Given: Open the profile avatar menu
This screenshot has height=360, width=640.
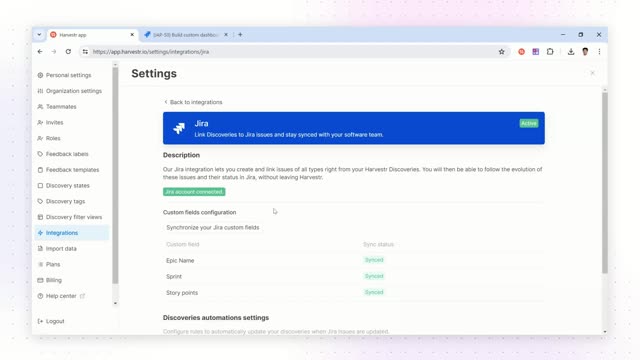Looking at the screenshot, I should tap(585, 52).
